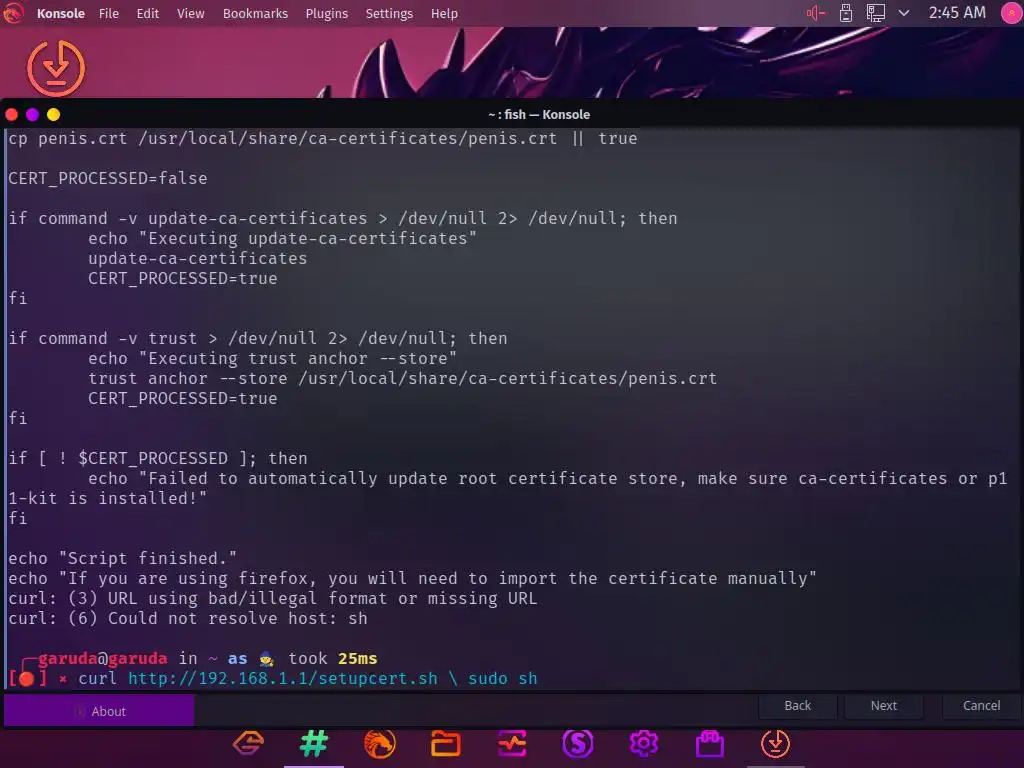Click the indented 'update-ca-certificates' command line
1024x768 pixels.
pos(198,259)
